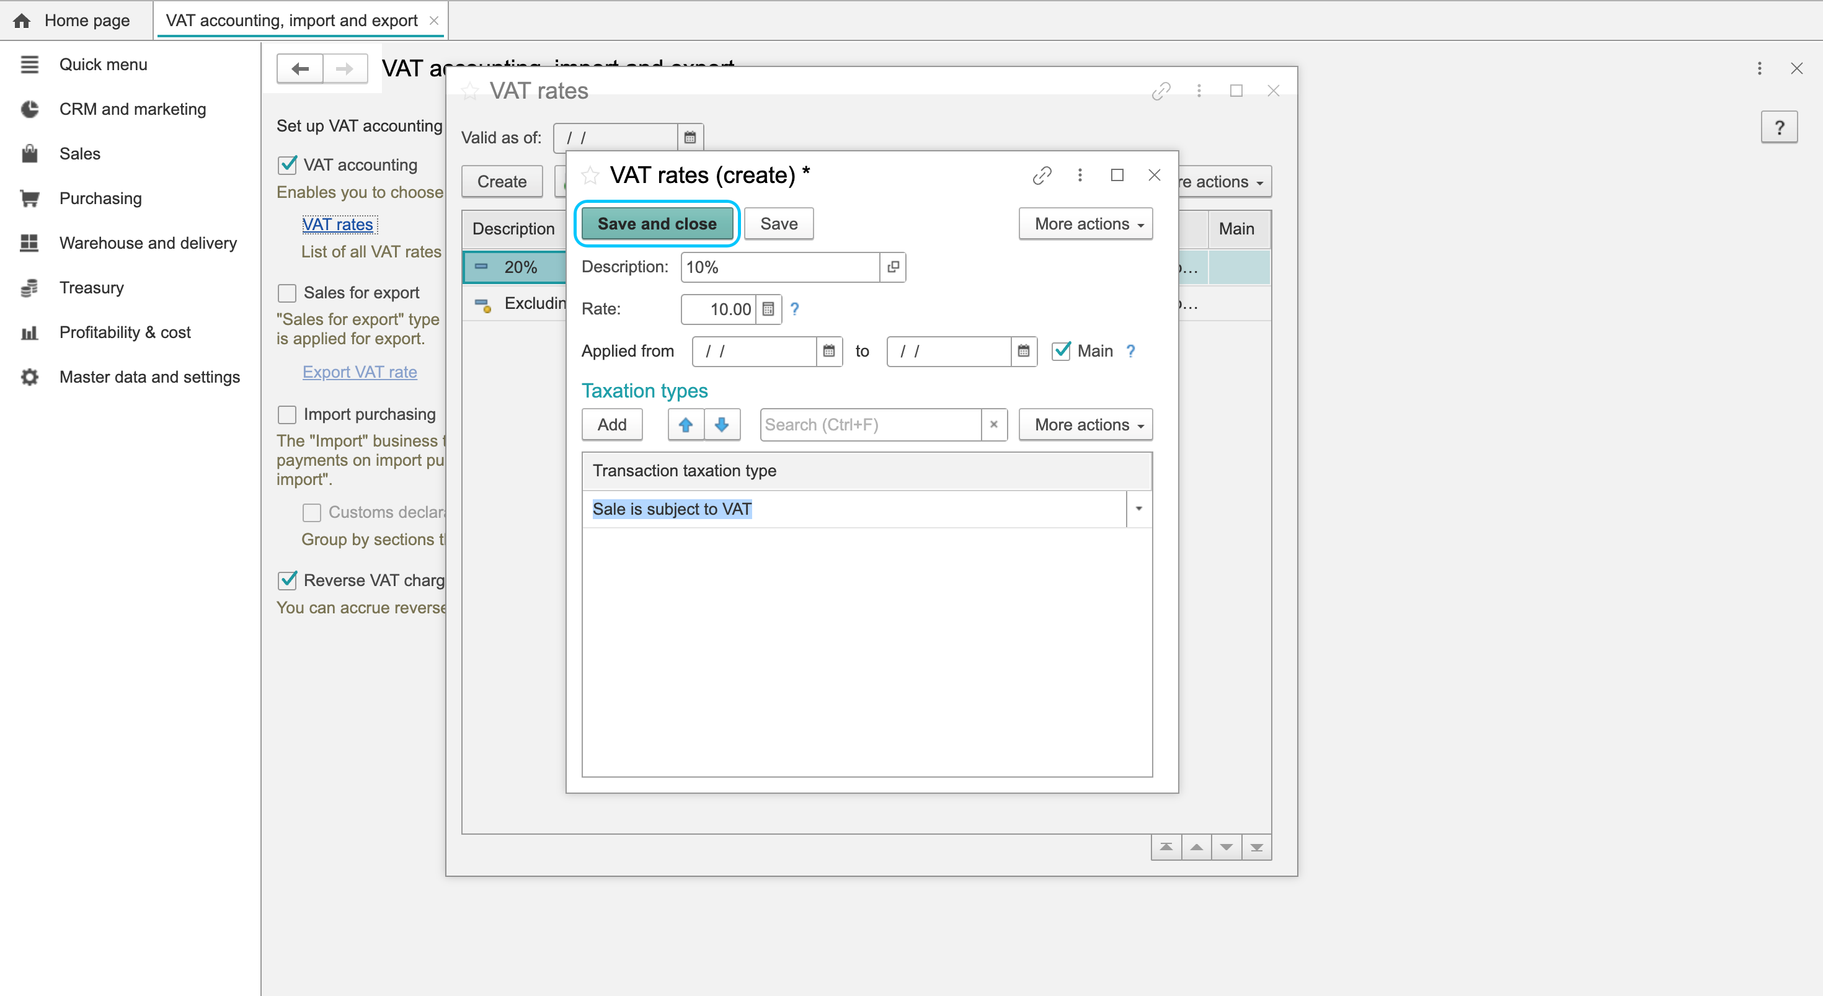
Task: Add a taxation type row
Action: [x=612, y=425]
